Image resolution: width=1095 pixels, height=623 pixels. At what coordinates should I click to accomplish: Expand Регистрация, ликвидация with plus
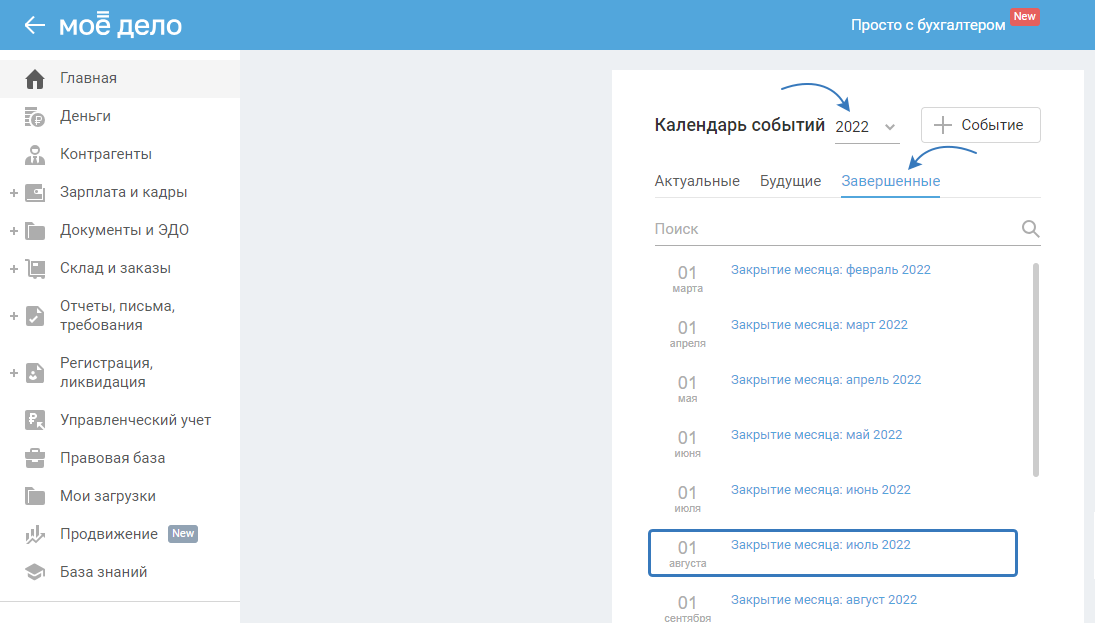[x=13, y=373]
